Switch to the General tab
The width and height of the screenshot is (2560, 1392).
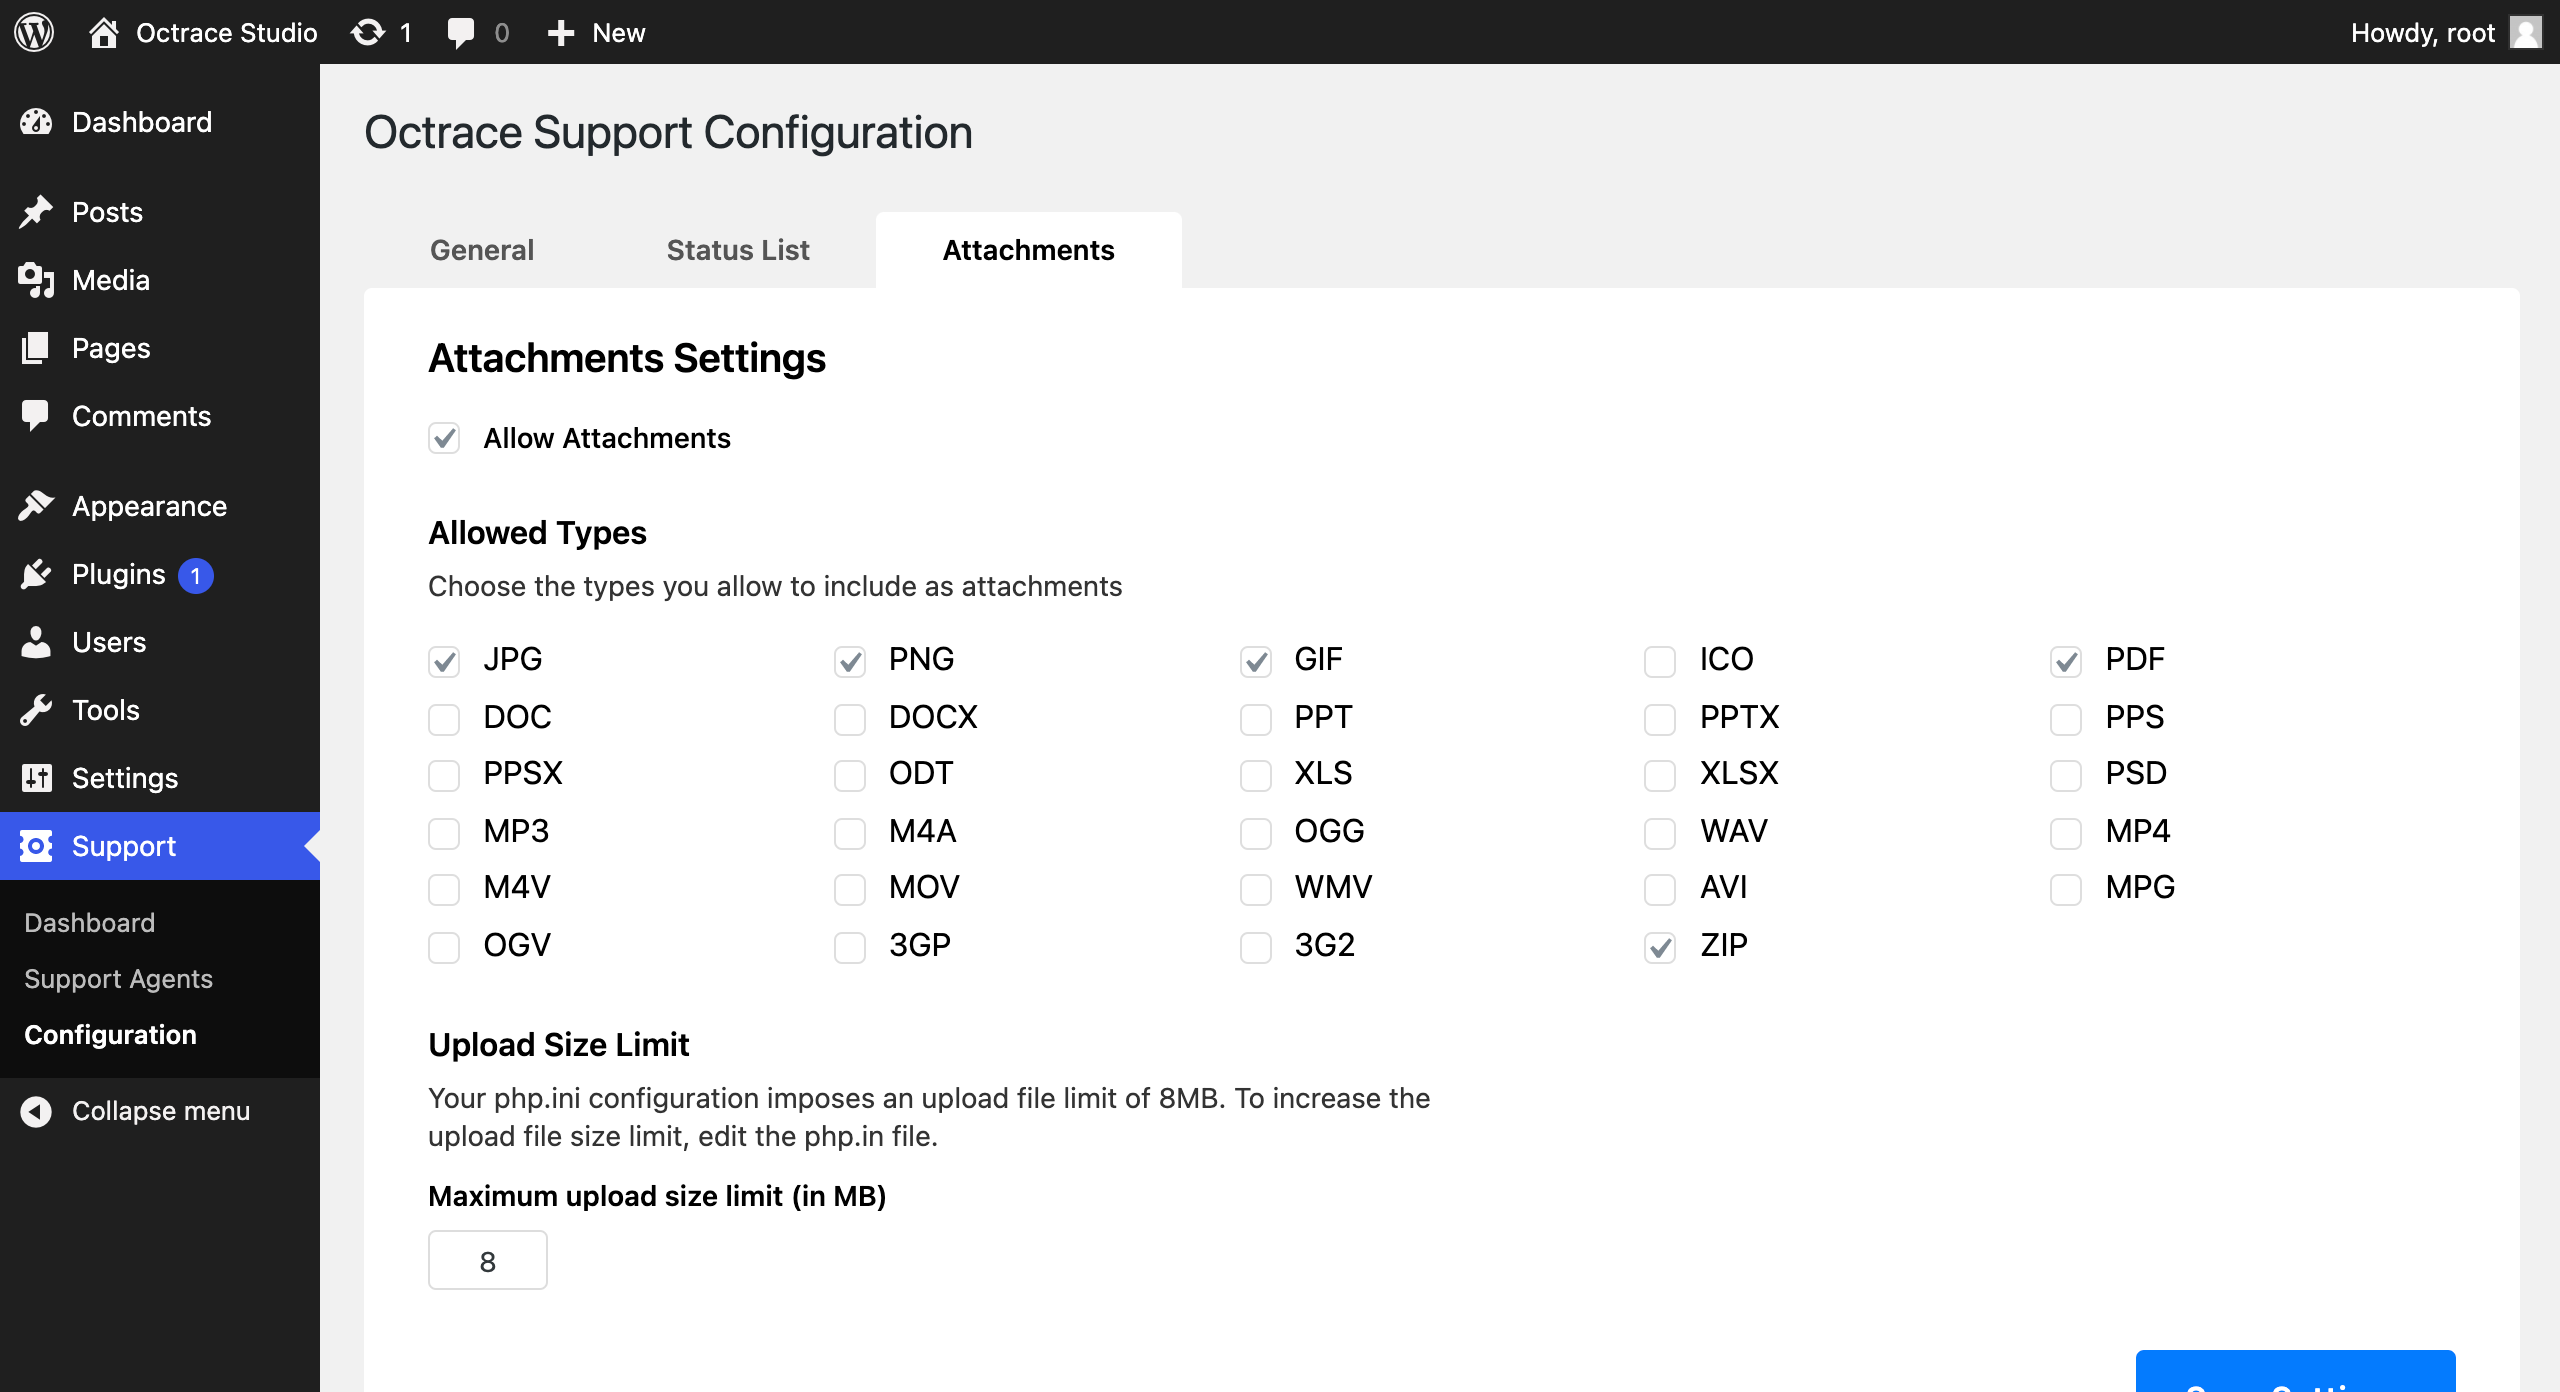(x=482, y=250)
